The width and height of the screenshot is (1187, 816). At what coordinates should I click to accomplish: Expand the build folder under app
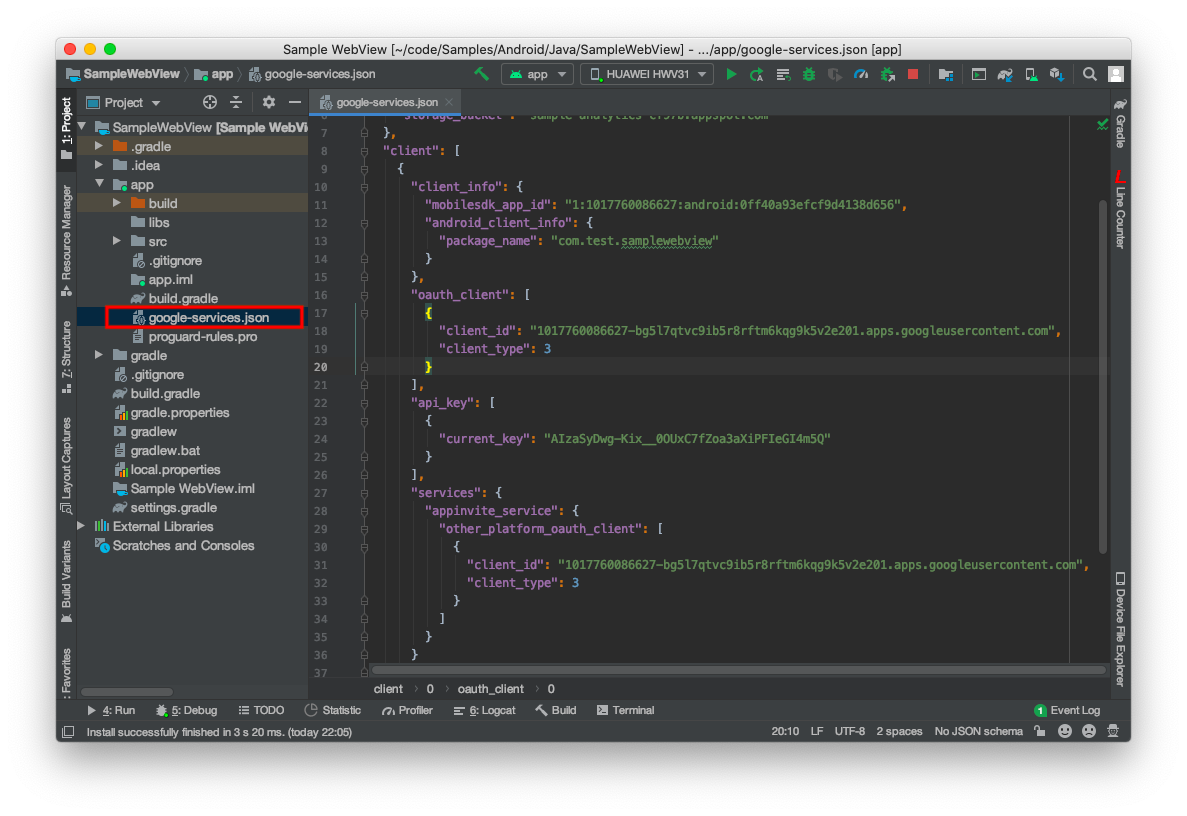pyautogui.click(x=117, y=202)
